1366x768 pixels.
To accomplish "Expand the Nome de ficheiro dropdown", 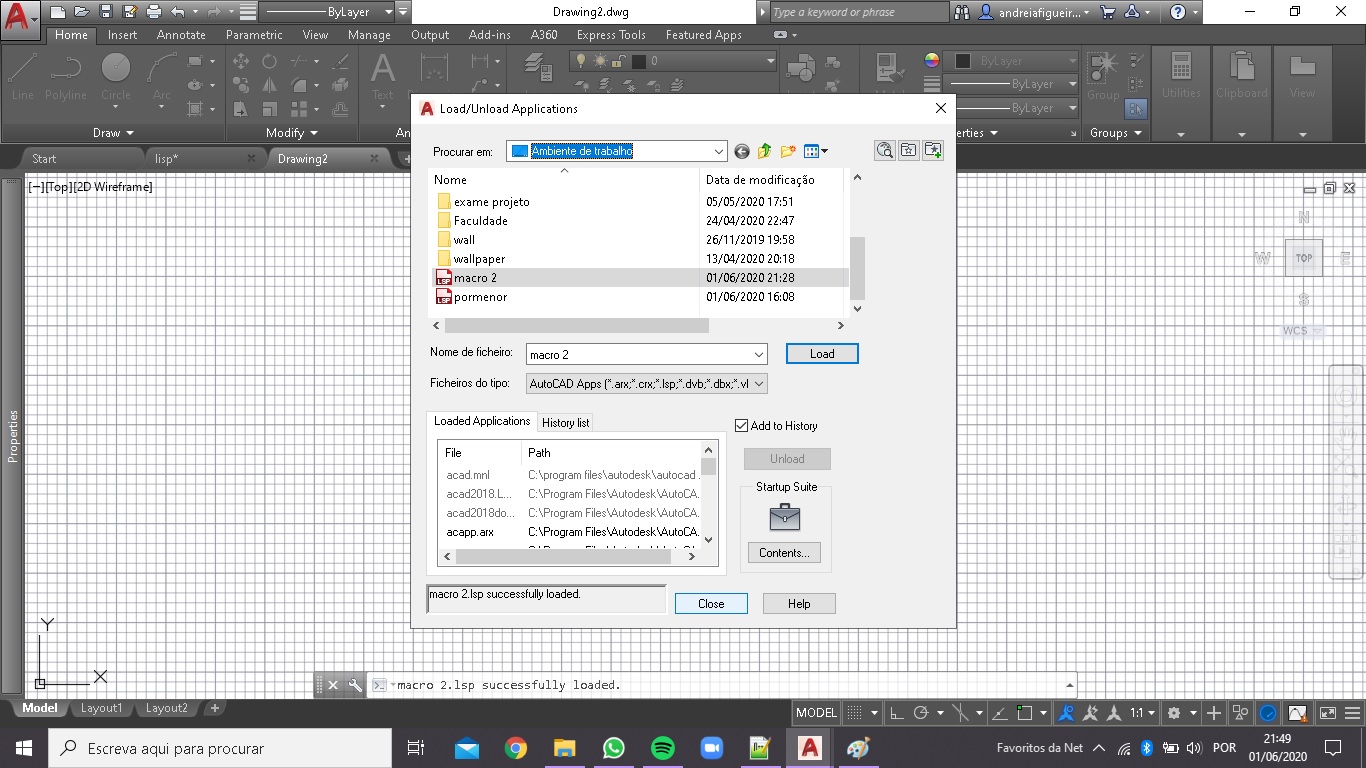I will pos(759,354).
